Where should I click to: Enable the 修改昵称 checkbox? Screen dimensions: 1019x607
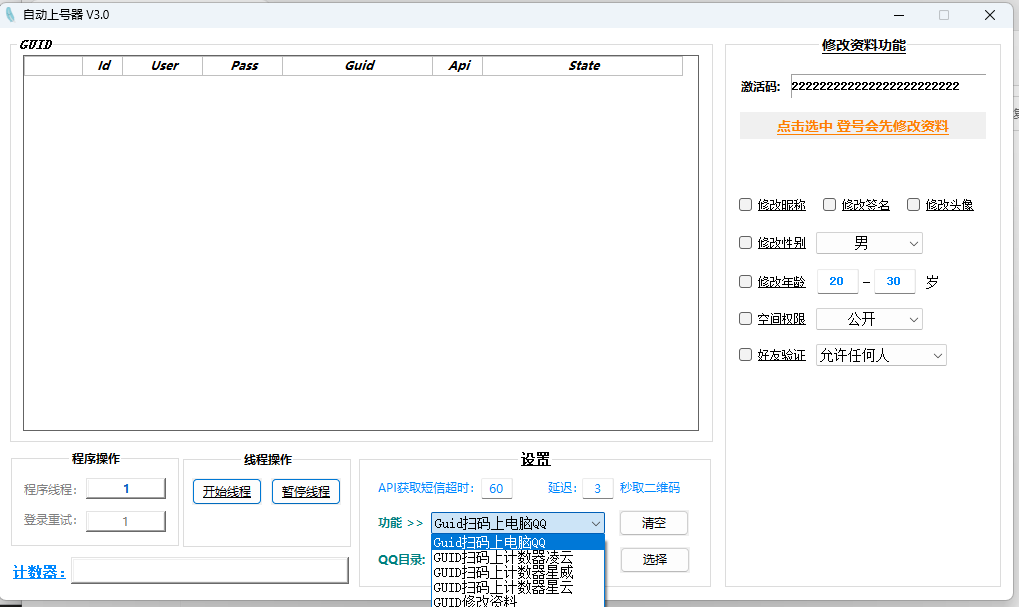click(745, 205)
